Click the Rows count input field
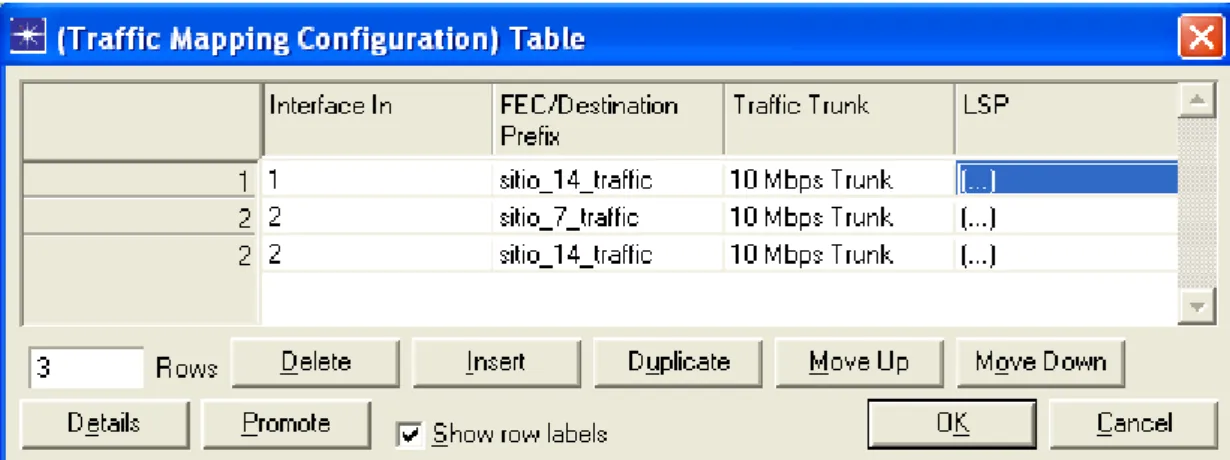1230x460 pixels. [x=87, y=367]
